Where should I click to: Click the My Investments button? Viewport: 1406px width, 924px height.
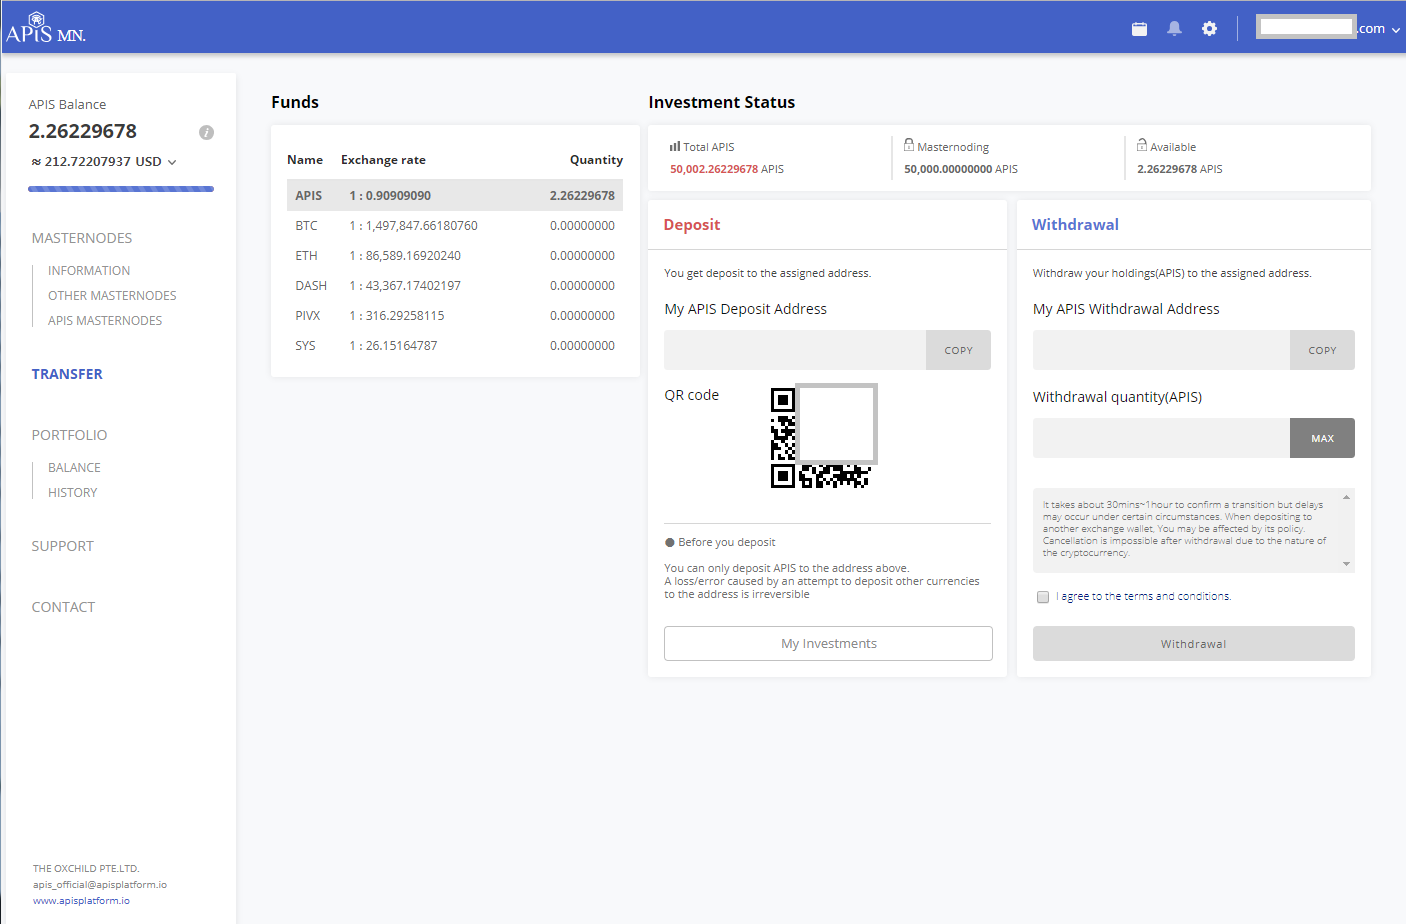tap(828, 644)
